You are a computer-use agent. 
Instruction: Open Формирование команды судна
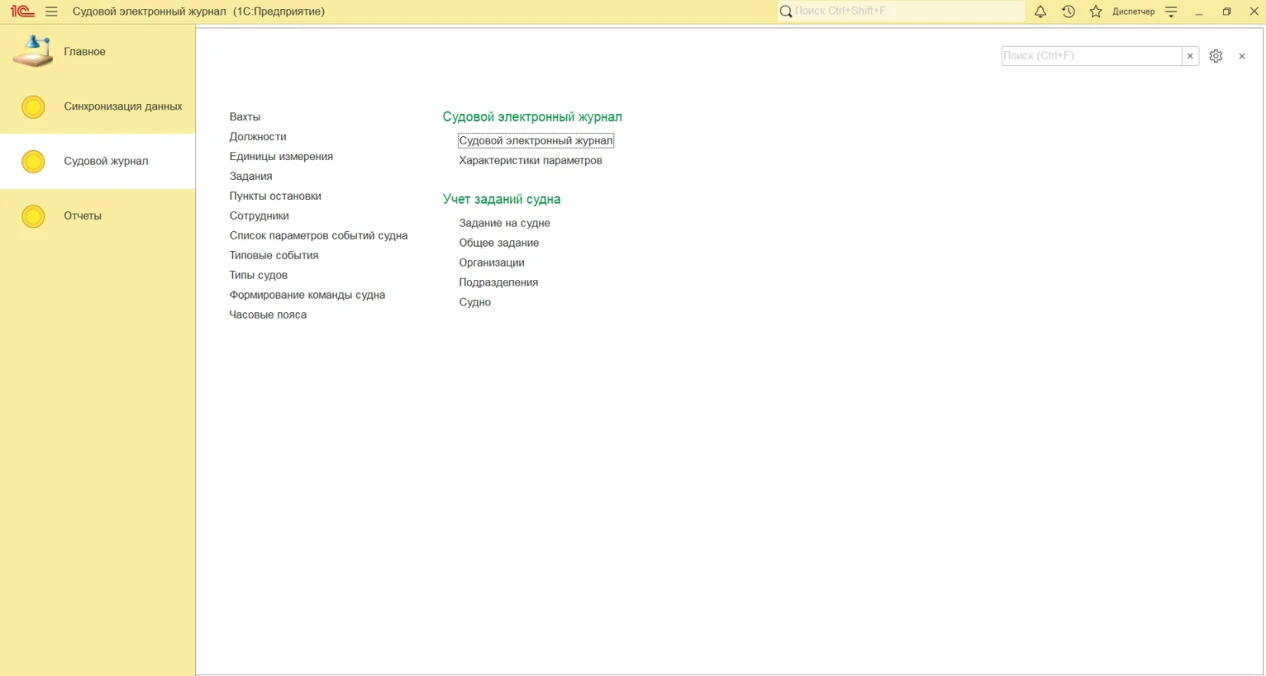coord(307,295)
